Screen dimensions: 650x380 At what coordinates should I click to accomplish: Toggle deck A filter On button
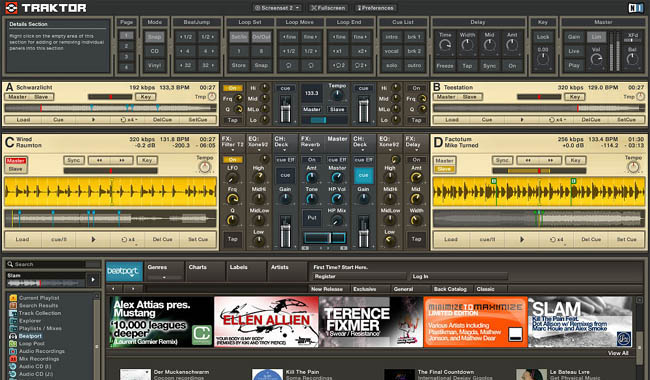233,88
